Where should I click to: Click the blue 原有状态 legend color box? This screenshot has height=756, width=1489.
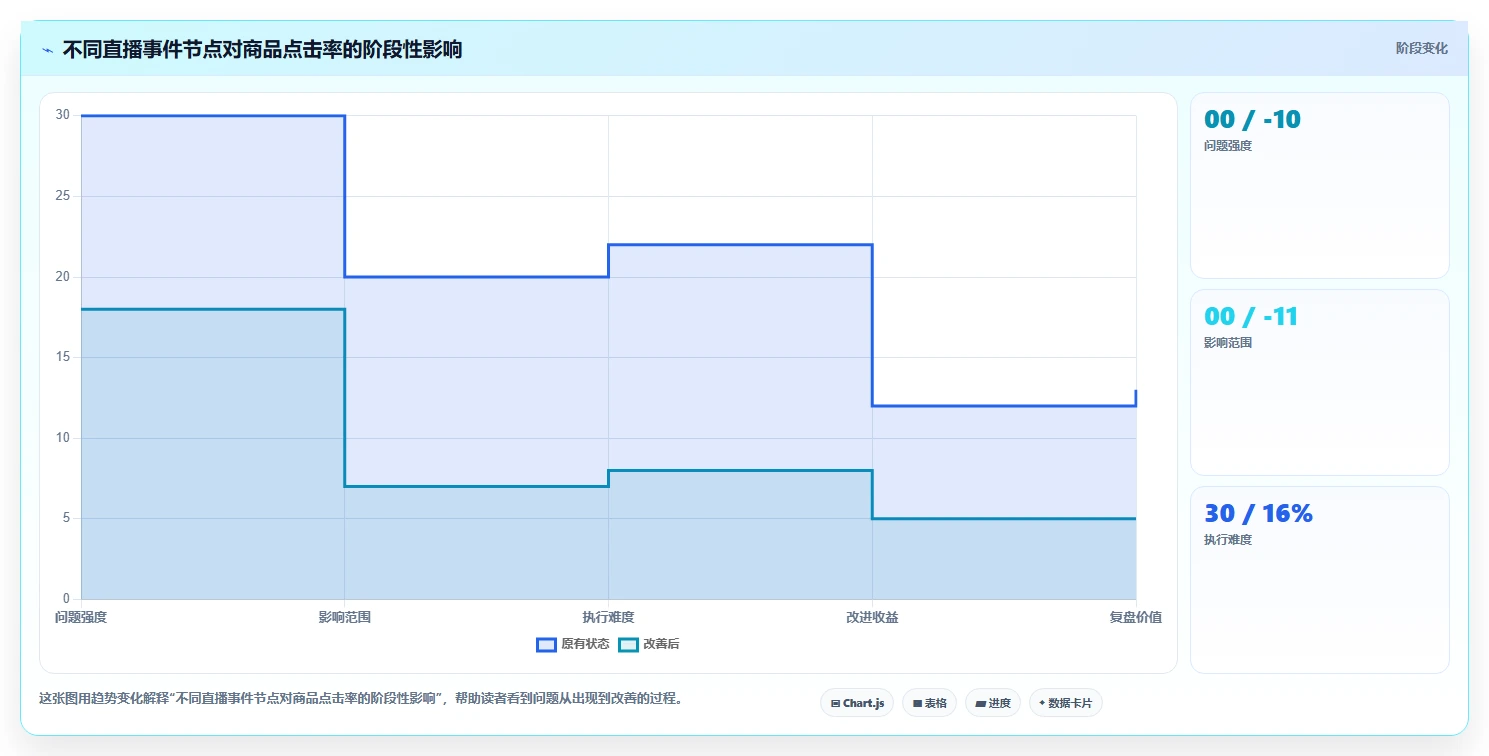(x=546, y=644)
